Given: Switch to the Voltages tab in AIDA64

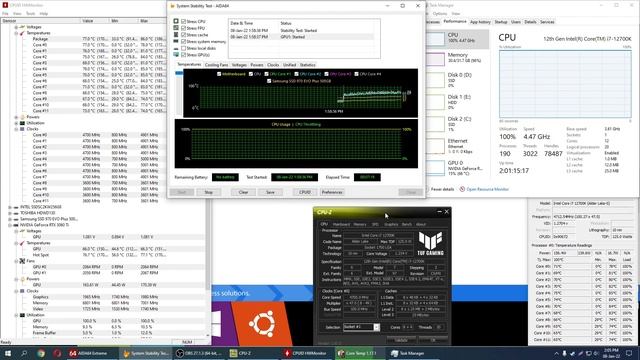Looking at the screenshot, I should tap(239, 65).
